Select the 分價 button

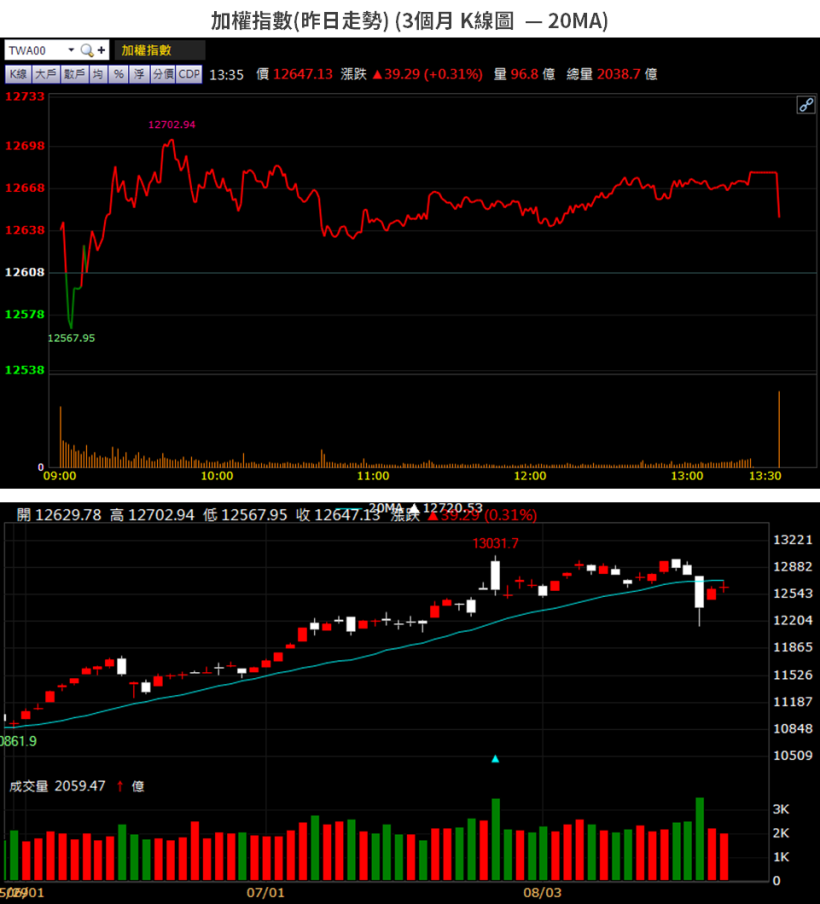coord(163,74)
